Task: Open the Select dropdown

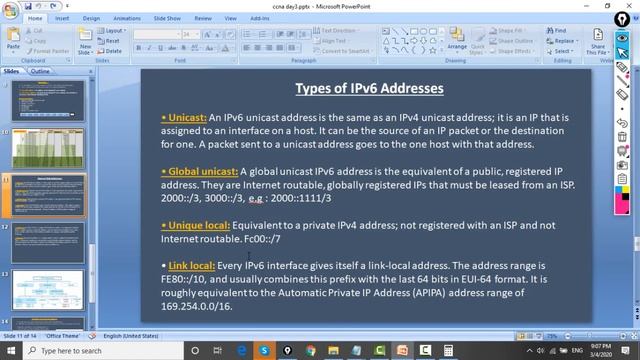Action: [560, 51]
